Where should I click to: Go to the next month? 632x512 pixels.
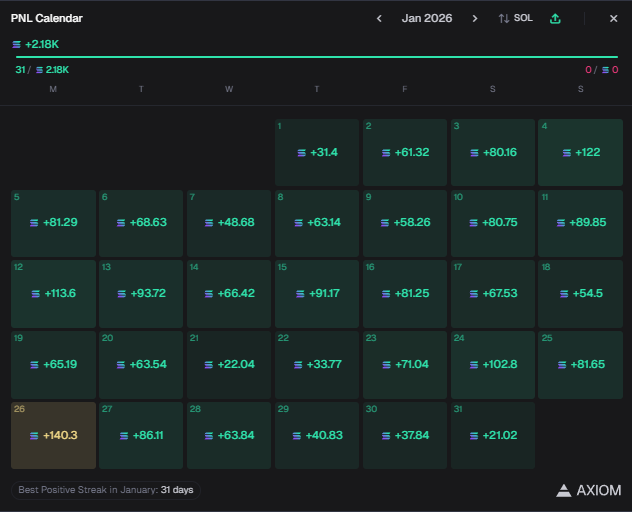[x=475, y=19]
